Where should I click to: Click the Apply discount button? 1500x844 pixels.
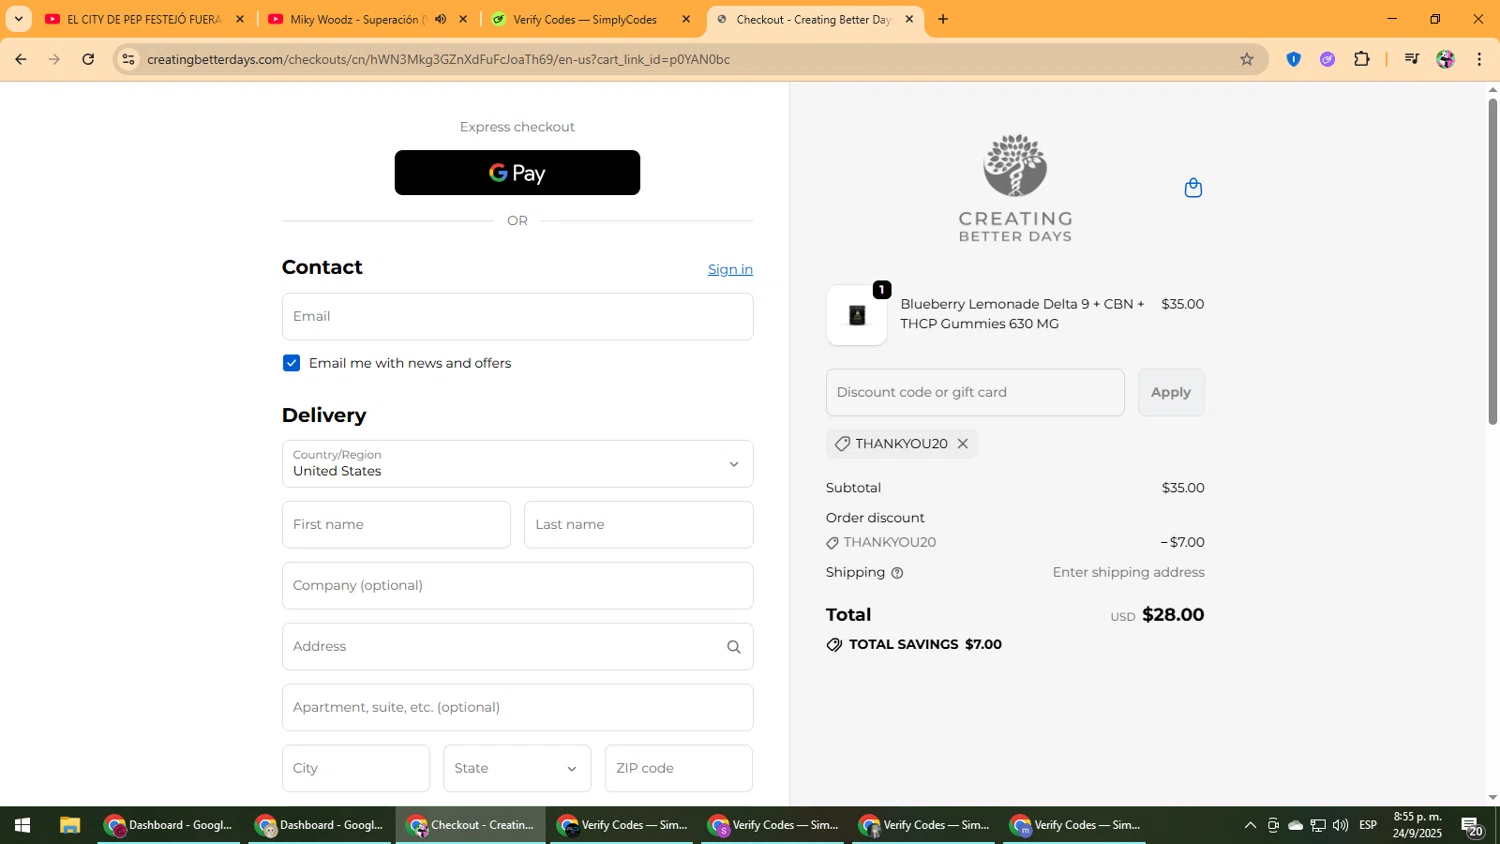(x=1171, y=393)
